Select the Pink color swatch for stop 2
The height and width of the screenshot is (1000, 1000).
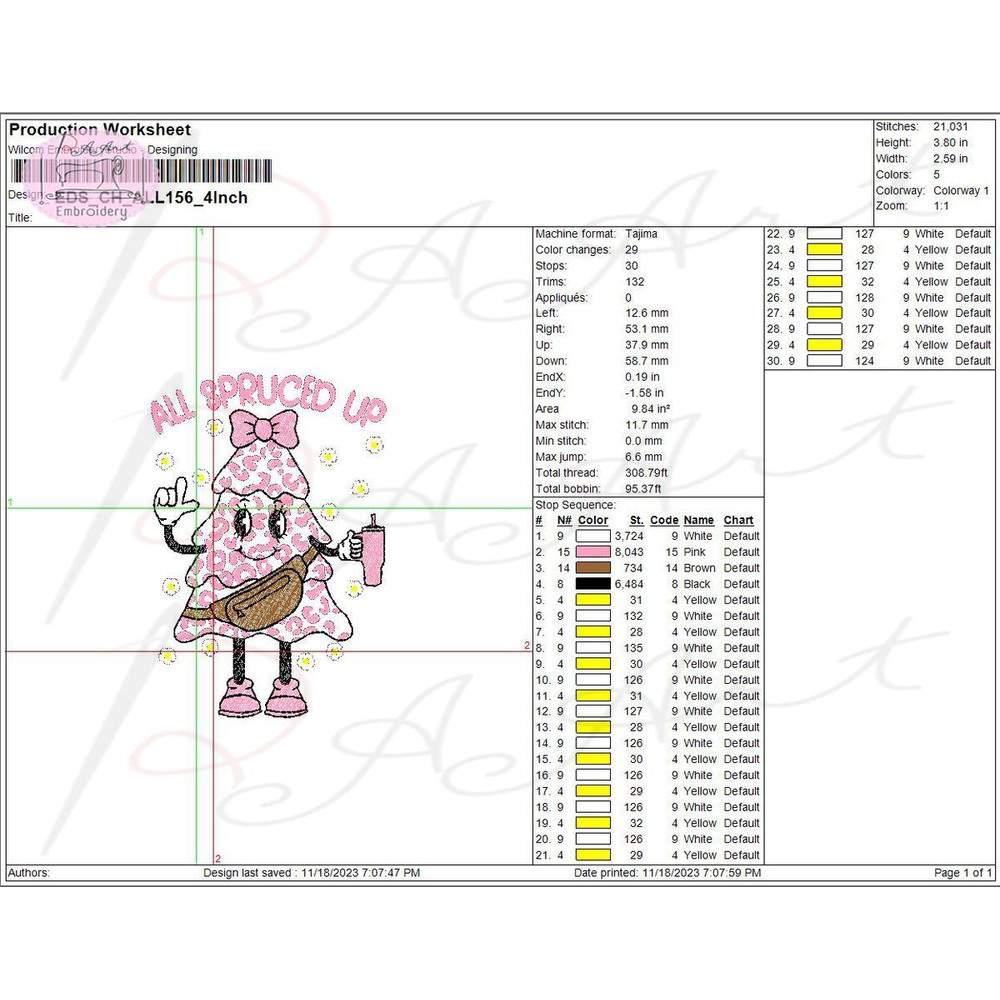pyautogui.click(x=594, y=552)
